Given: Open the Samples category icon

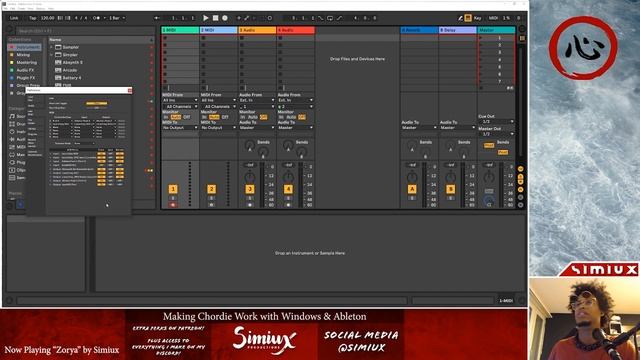Looking at the screenshot, I should click(x=12, y=178).
